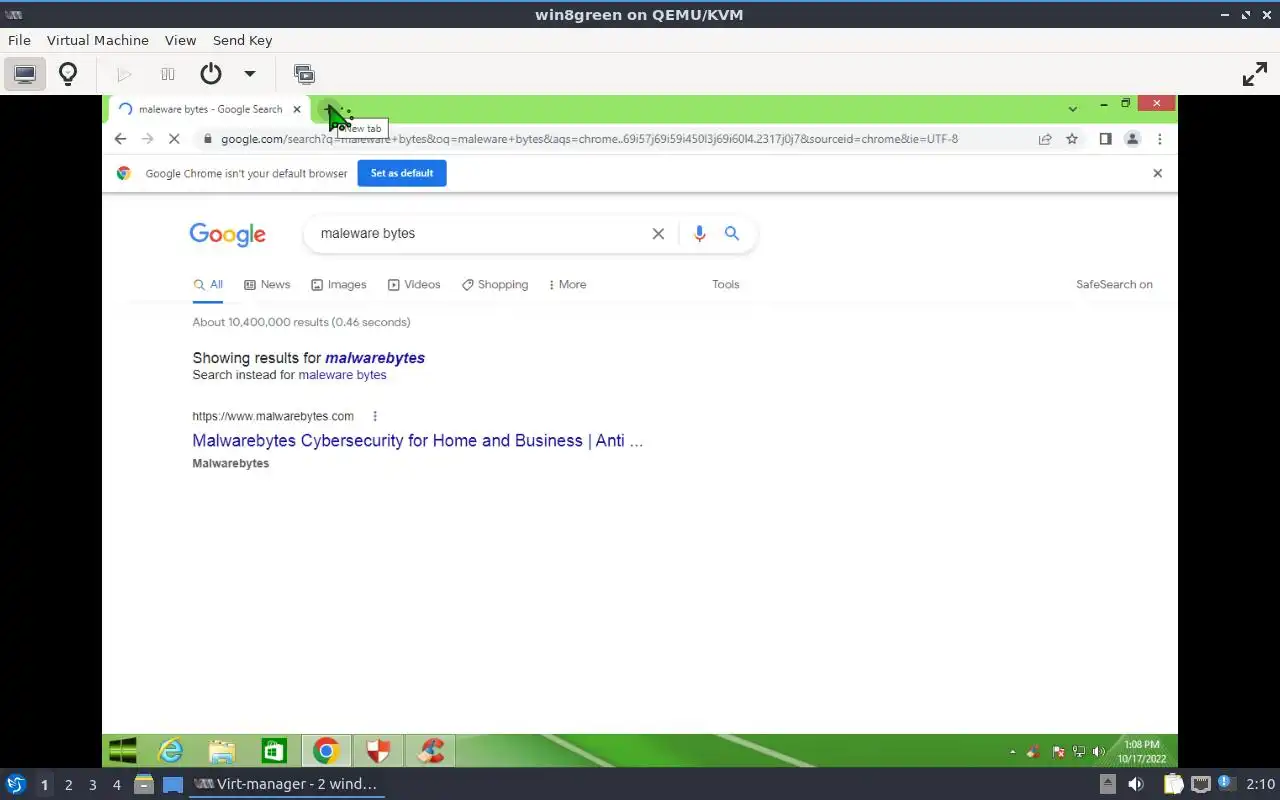Open a new Chrome tab
The height and width of the screenshot is (800, 1280).
[328, 108]
